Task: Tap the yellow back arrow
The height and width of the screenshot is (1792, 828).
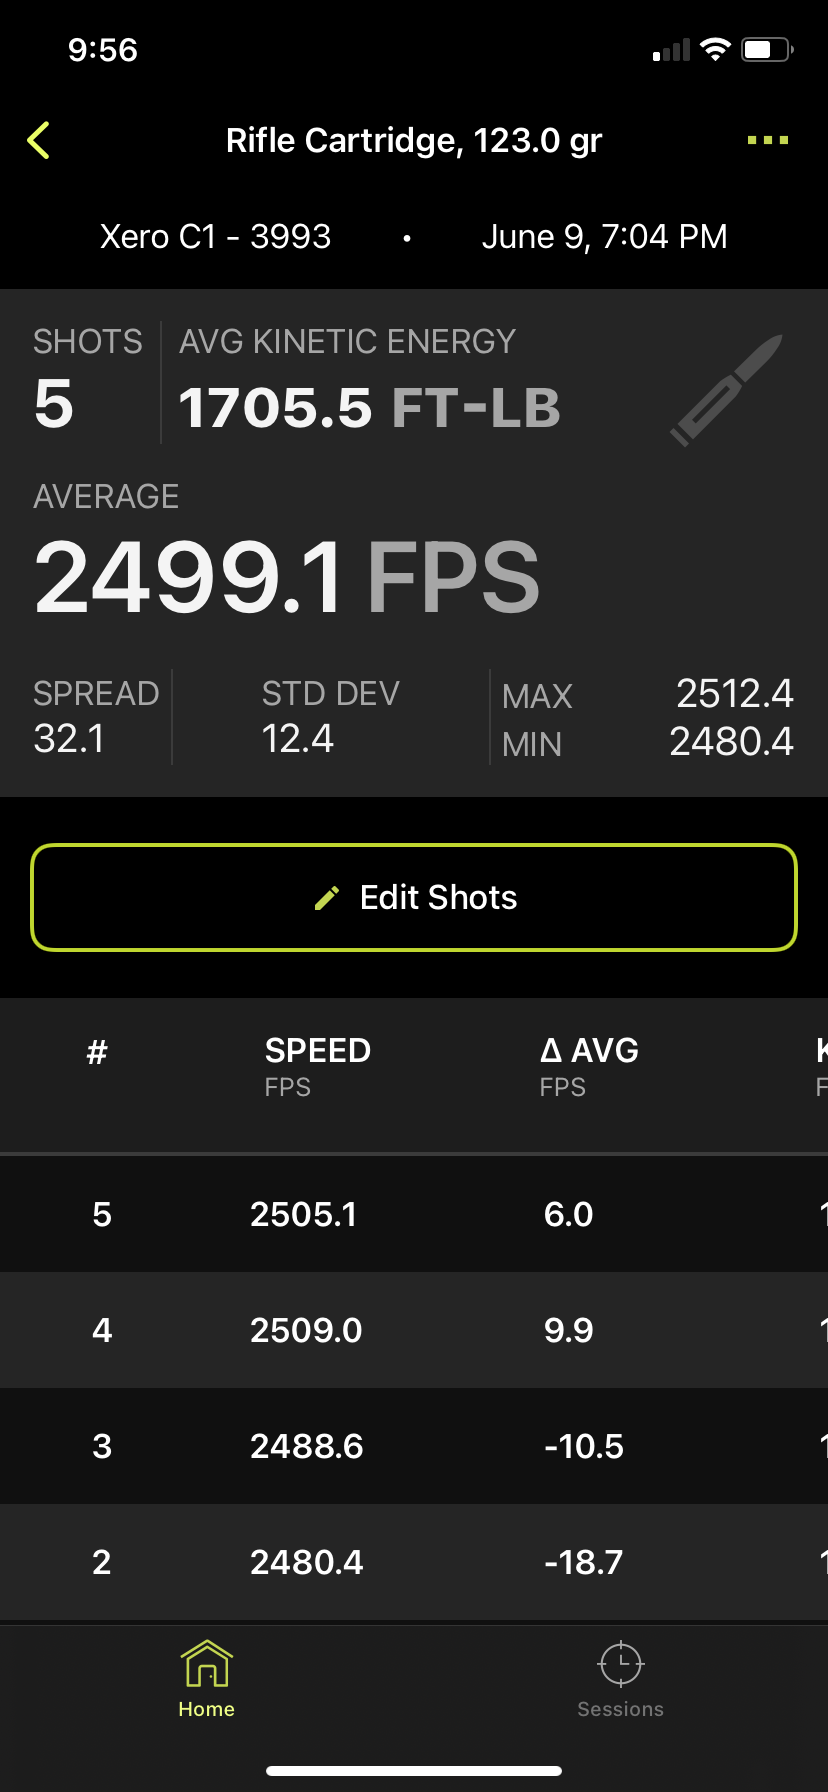Action: pyautogui.click(x=38, y=141)
